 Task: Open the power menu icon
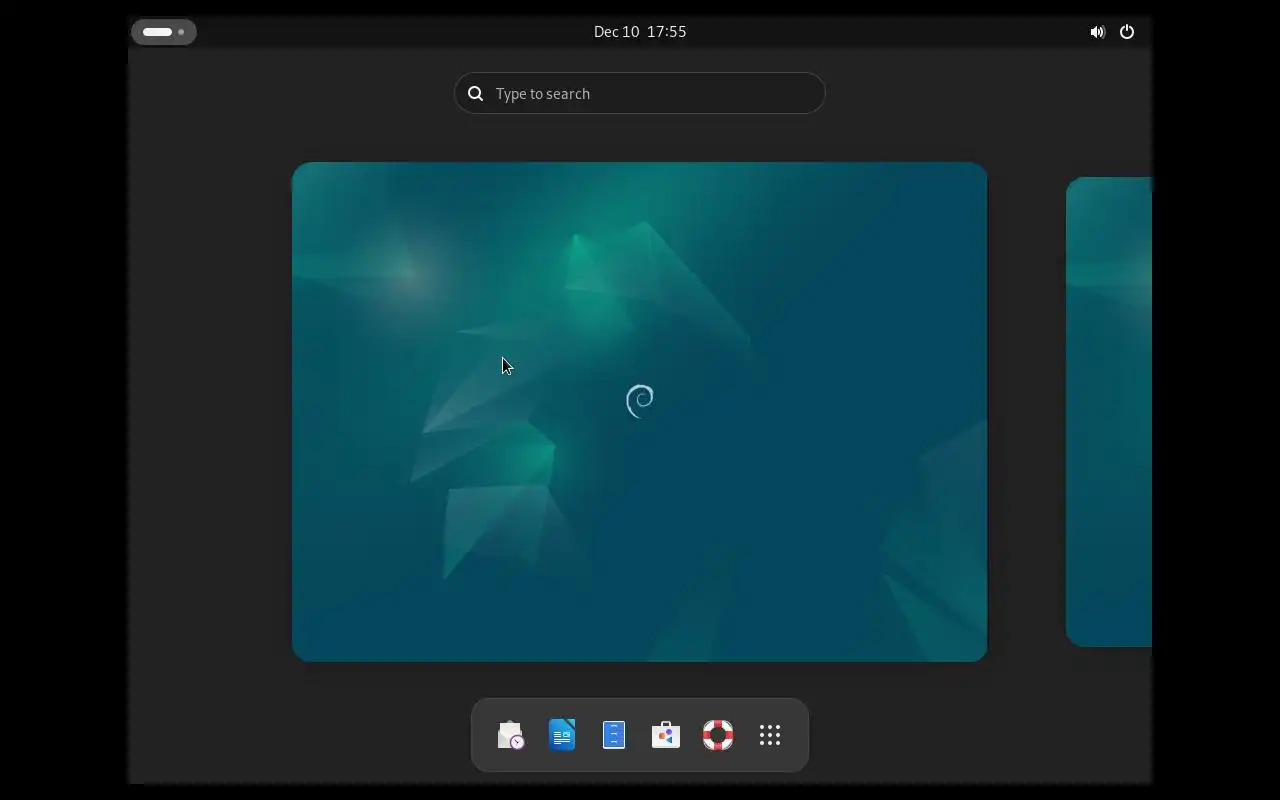[1127, 32]
